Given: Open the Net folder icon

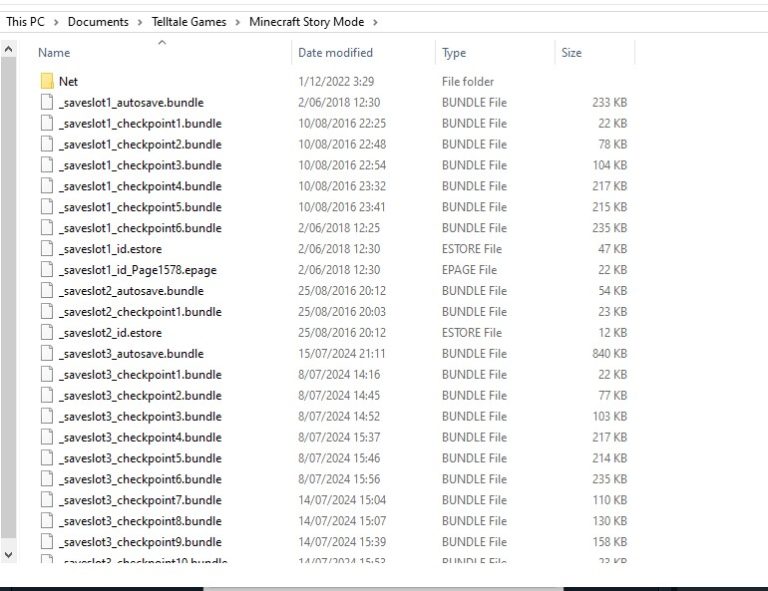Looking at the screenshot, I should [47, 81].
